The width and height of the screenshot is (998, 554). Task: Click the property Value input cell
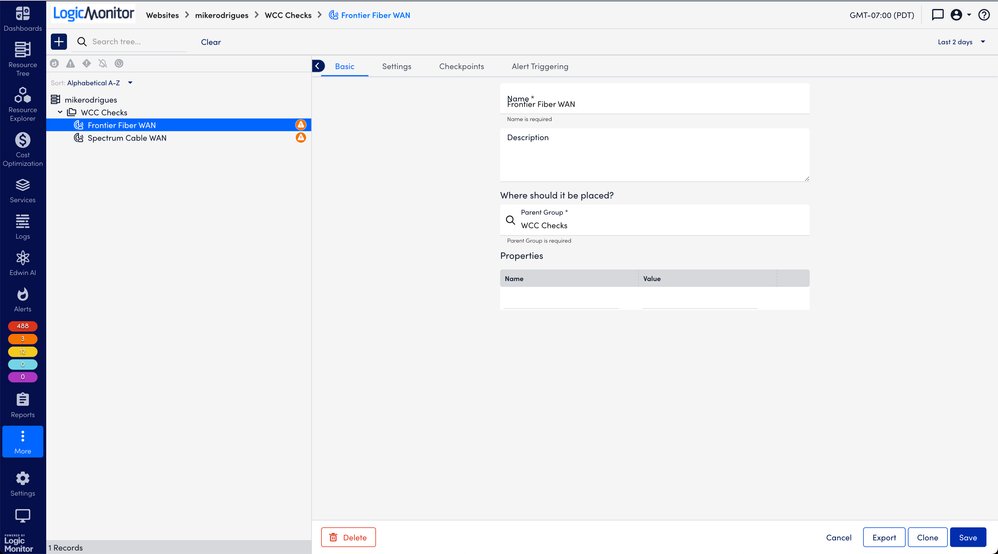tap(700, 299)
